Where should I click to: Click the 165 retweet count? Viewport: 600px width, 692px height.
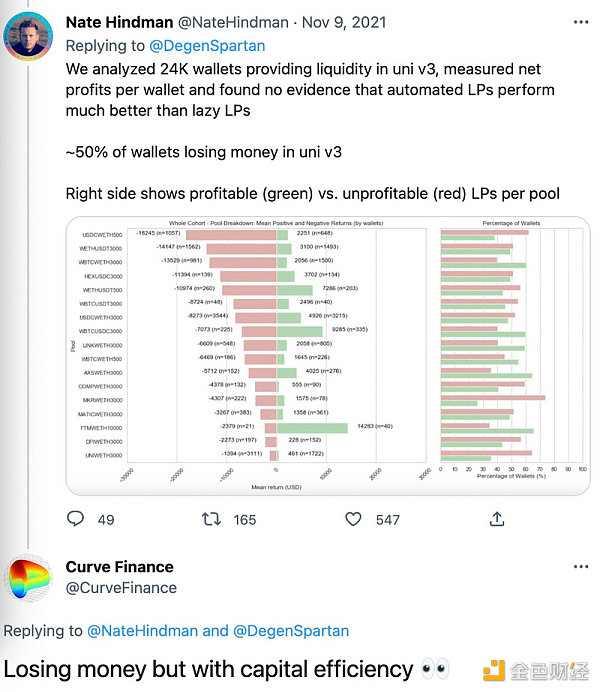[244, 520]
